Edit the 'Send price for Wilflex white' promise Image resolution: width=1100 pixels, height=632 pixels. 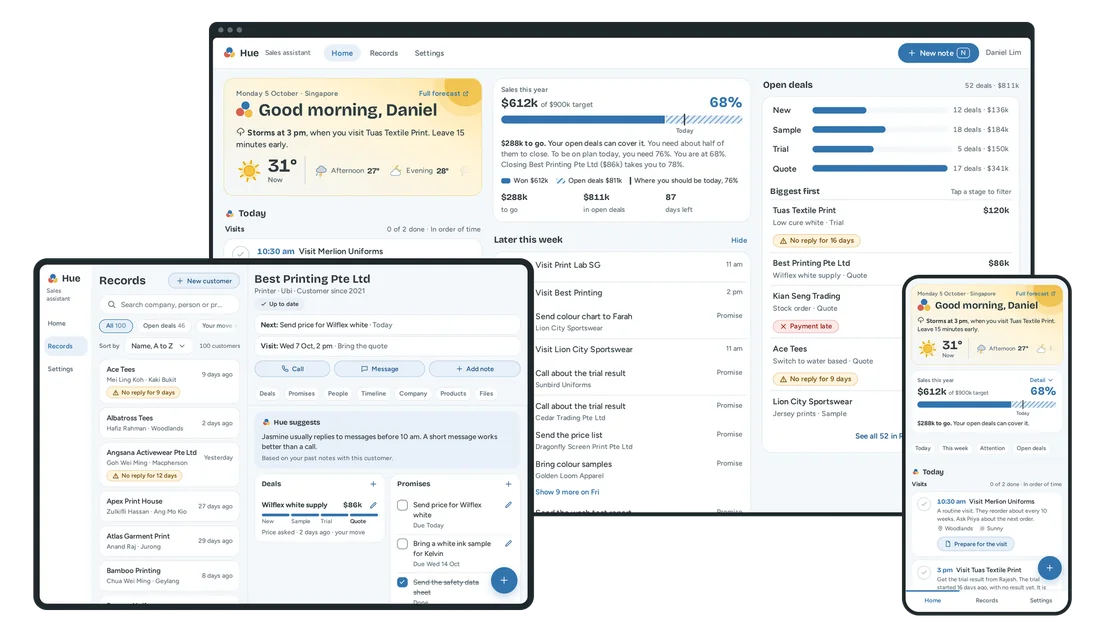[x=509, y=505]
